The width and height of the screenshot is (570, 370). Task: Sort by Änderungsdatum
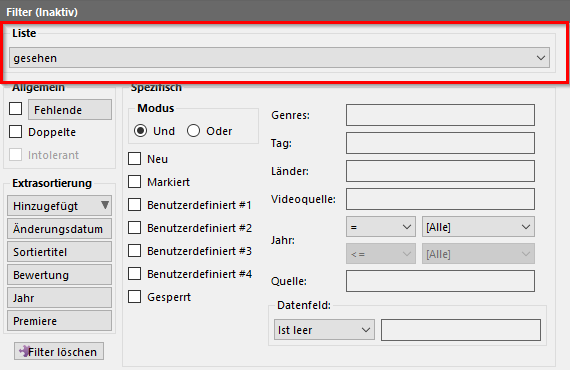59,229
